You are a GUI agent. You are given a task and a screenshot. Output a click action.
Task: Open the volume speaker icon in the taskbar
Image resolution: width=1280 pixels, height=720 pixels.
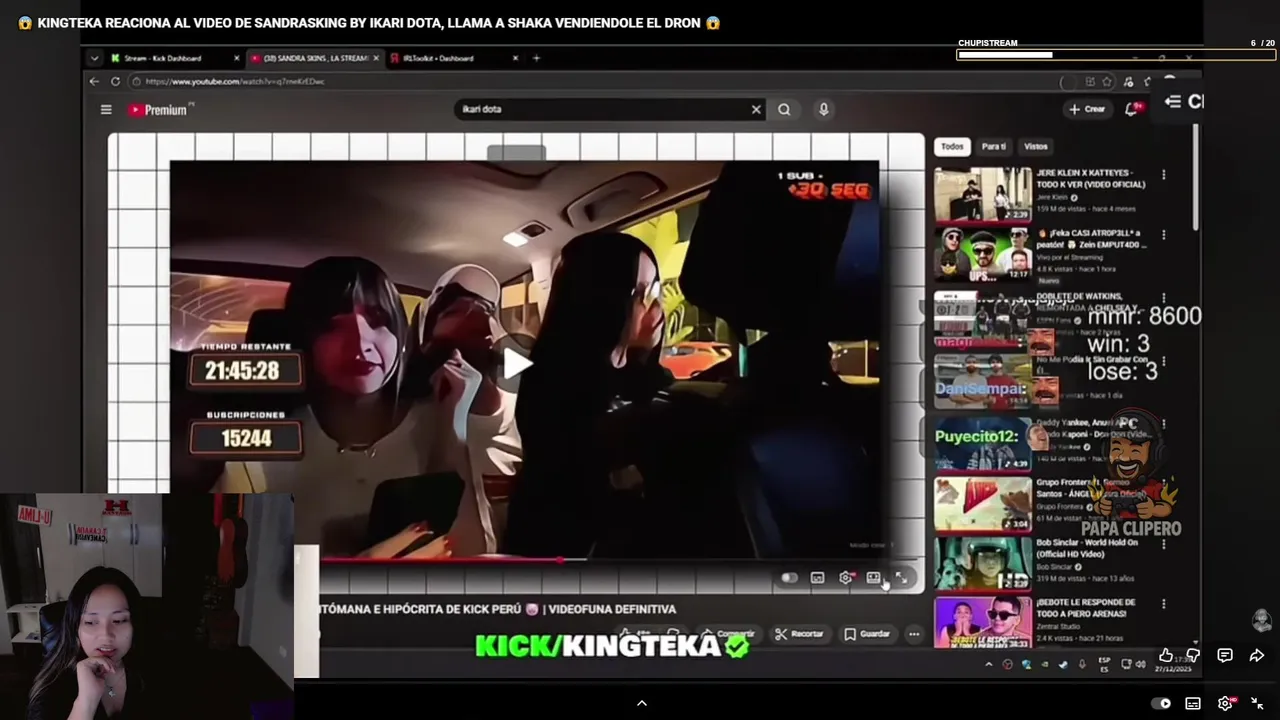(x=1141, y=664)
